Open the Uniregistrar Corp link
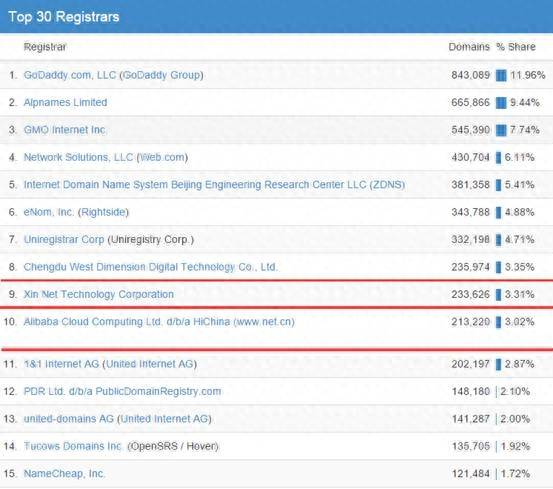This screenshot has height=489, width=553. (x=64, y=239)
